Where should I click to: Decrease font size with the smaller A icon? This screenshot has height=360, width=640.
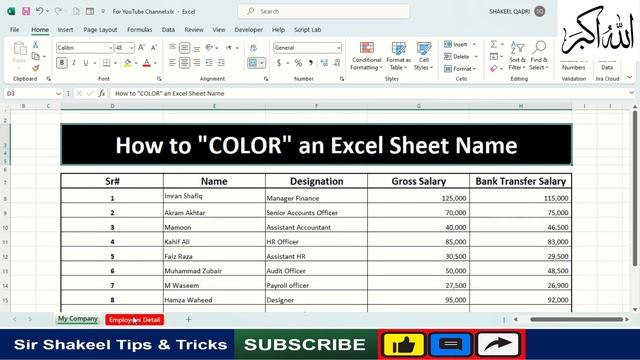[x=154, y=48]
